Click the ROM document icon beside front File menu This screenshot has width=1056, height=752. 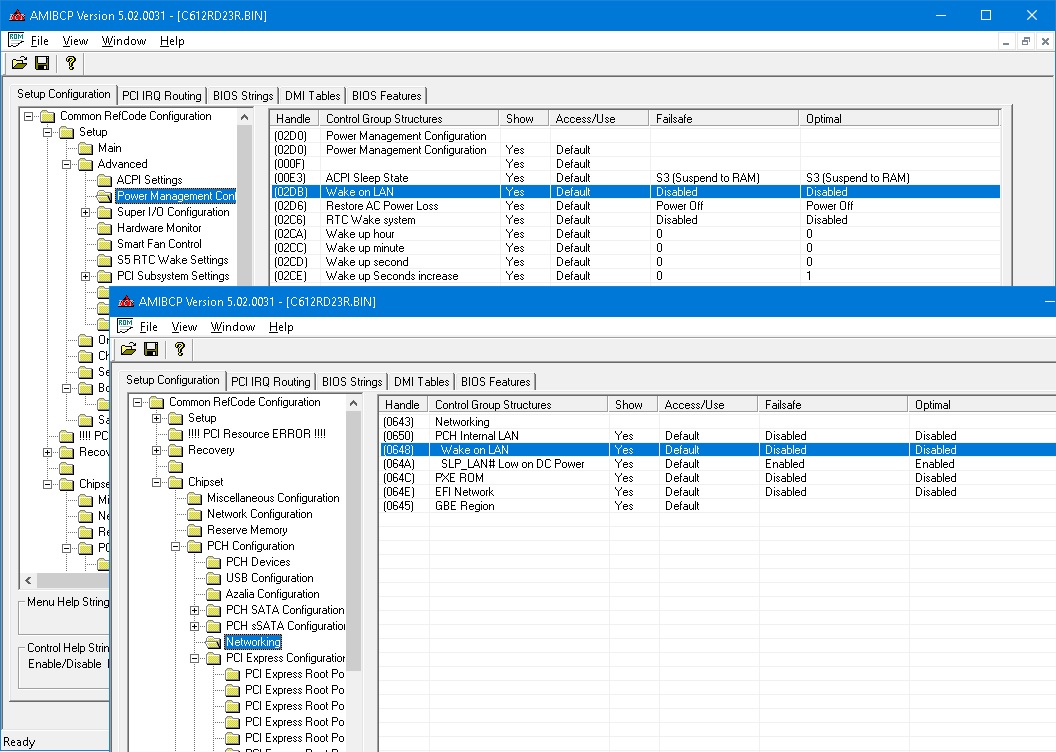coord(125,326)
